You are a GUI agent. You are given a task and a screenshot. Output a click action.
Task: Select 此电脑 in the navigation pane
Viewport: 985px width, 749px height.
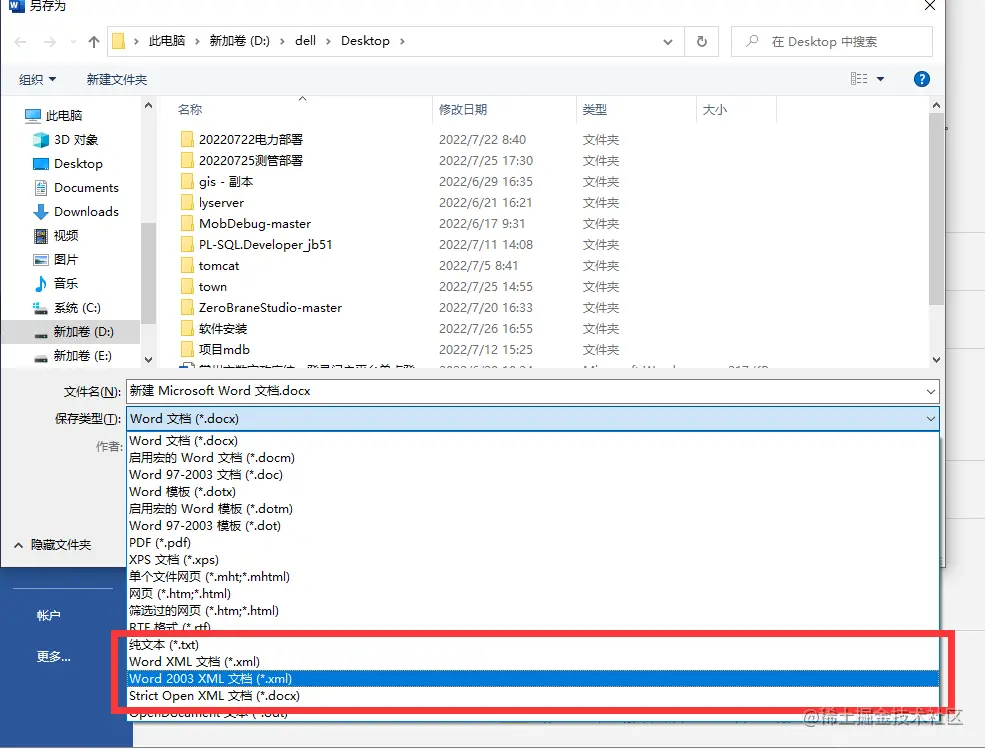pyautogui.click(x=54, y=116)
